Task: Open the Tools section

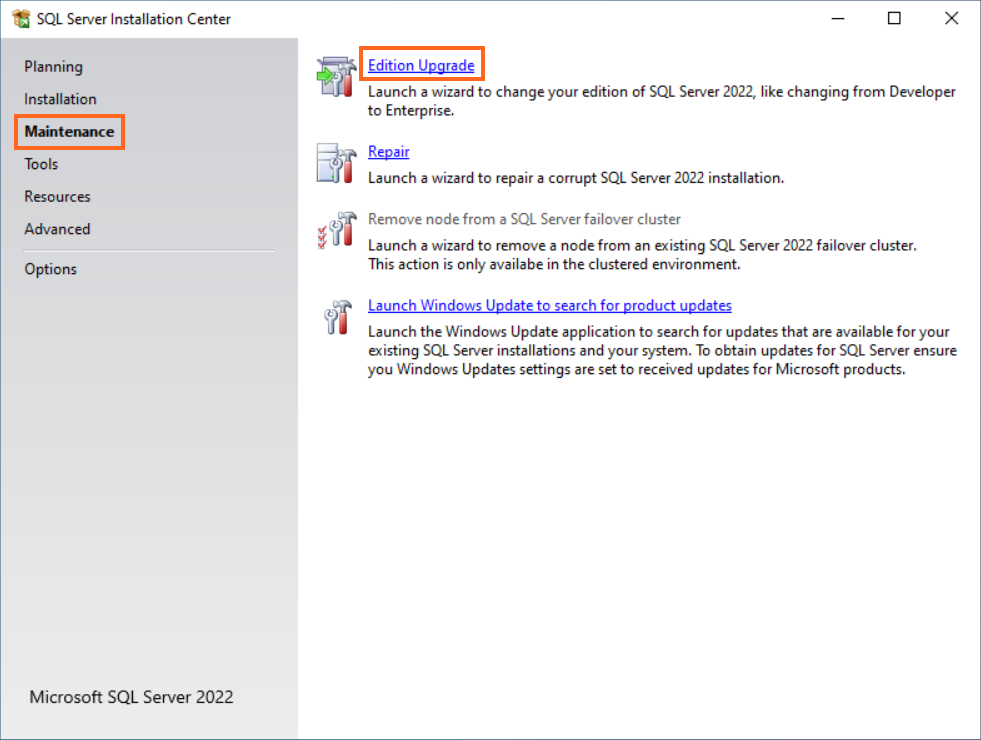Action: coord(41,164)
